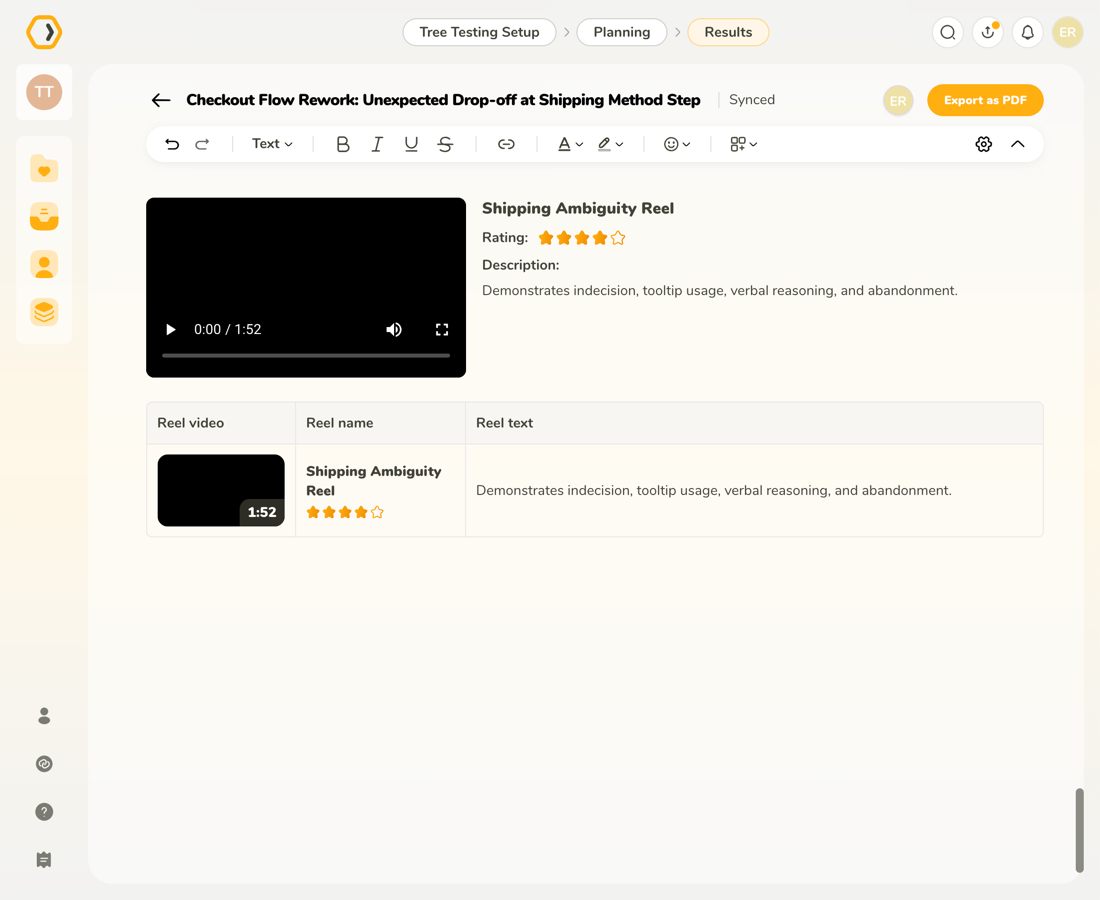
Task: Click the page title Checkout Flow Rework
Action: 443,100
